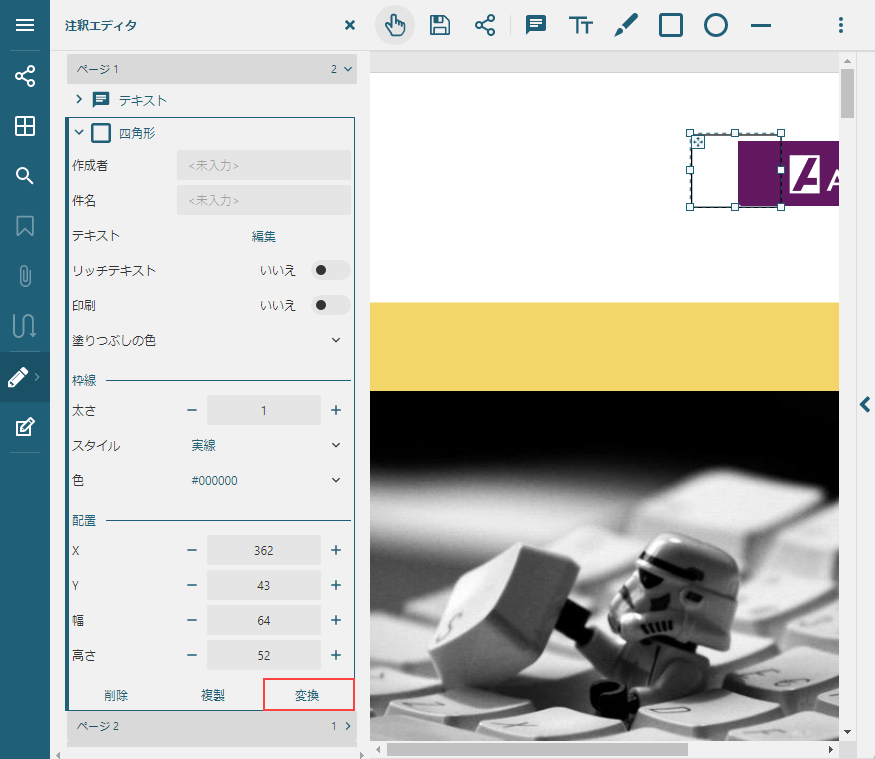Image resolution: width=875 pixels, height=759 pixels.
Task: Select the sticky note text annotation tool
Action: click(x=536, y=25)
